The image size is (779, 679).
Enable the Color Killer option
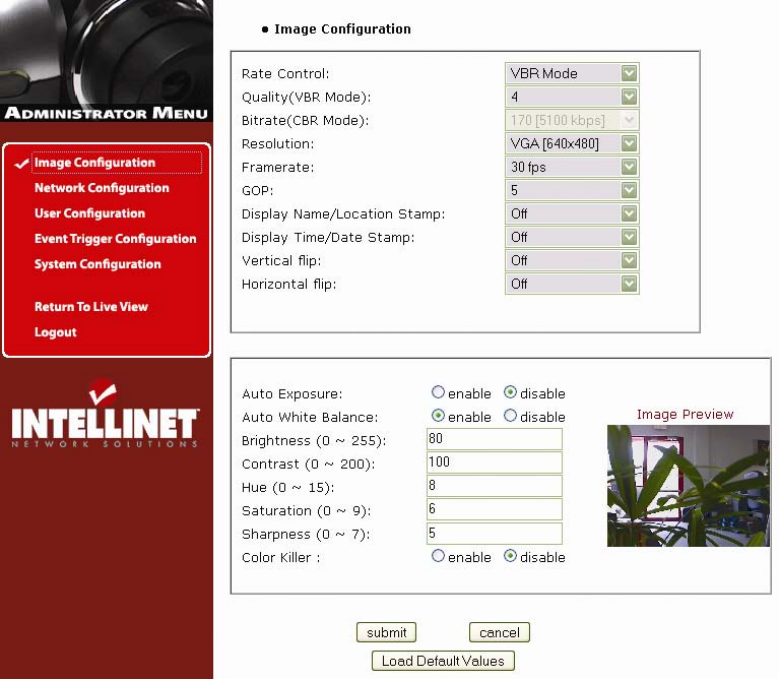[438, 555]
